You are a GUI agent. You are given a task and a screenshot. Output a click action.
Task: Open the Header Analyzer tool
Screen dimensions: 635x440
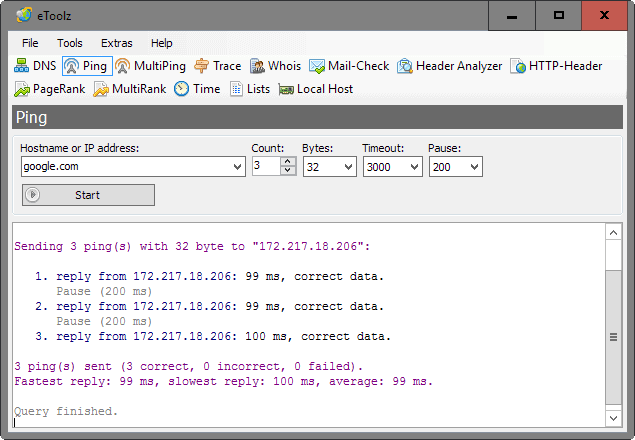pos(449,66)
